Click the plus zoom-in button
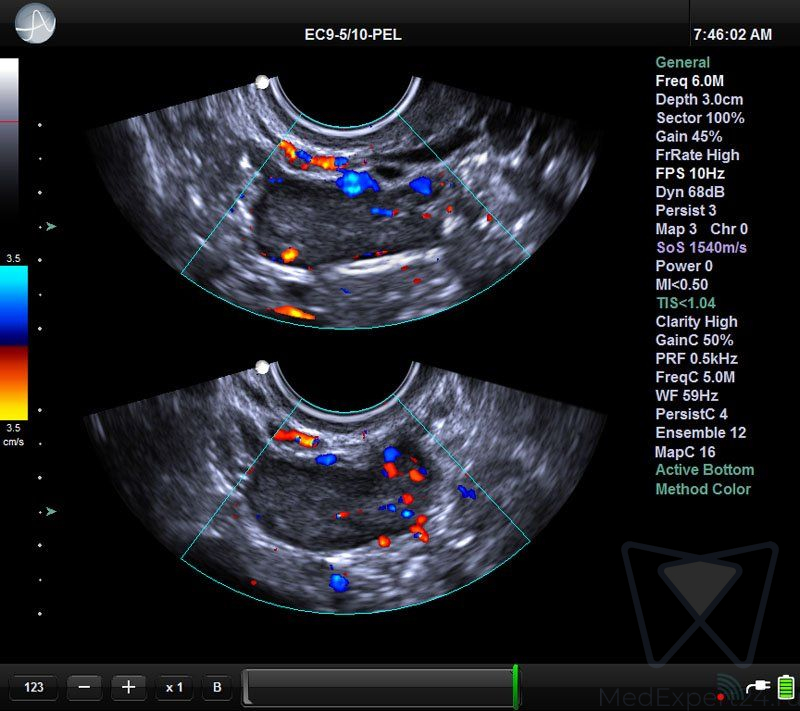Screen dimensions: 800x711 click(128, 687)
